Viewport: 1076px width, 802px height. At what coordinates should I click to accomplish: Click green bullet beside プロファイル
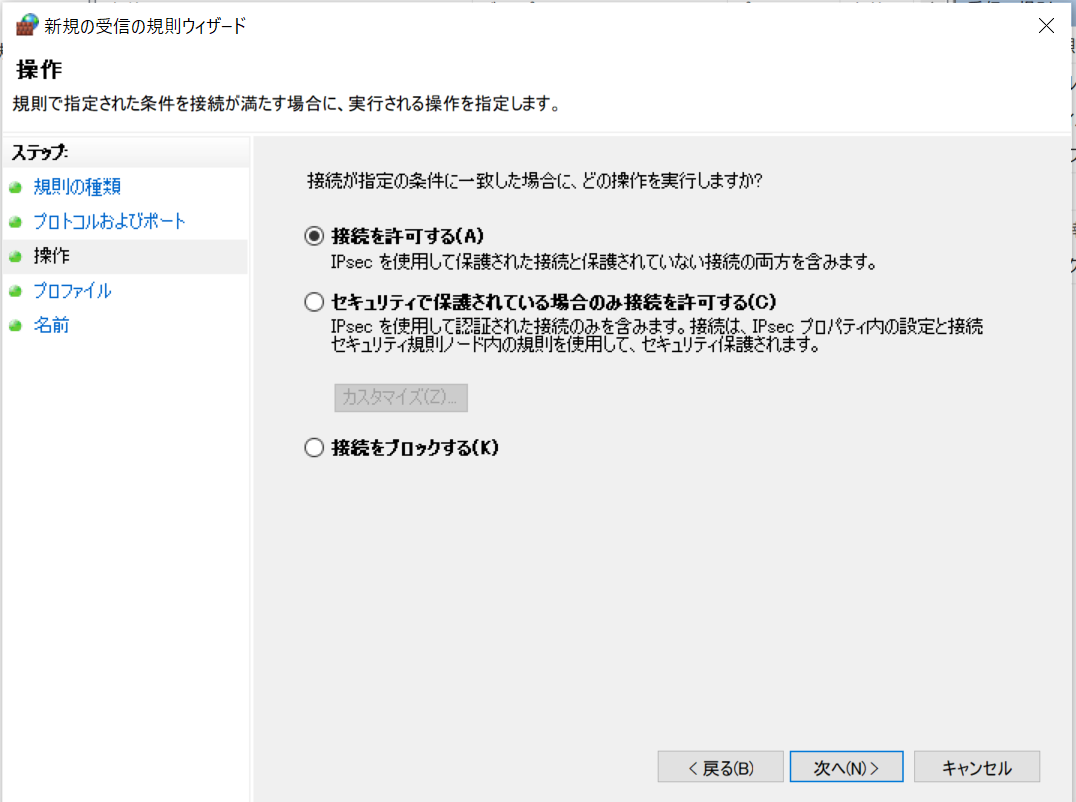16,292
